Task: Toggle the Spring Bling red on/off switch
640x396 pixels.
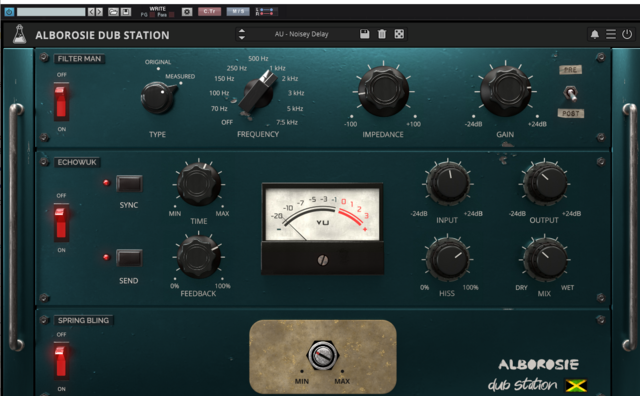Action: click(x=61, y=361)
